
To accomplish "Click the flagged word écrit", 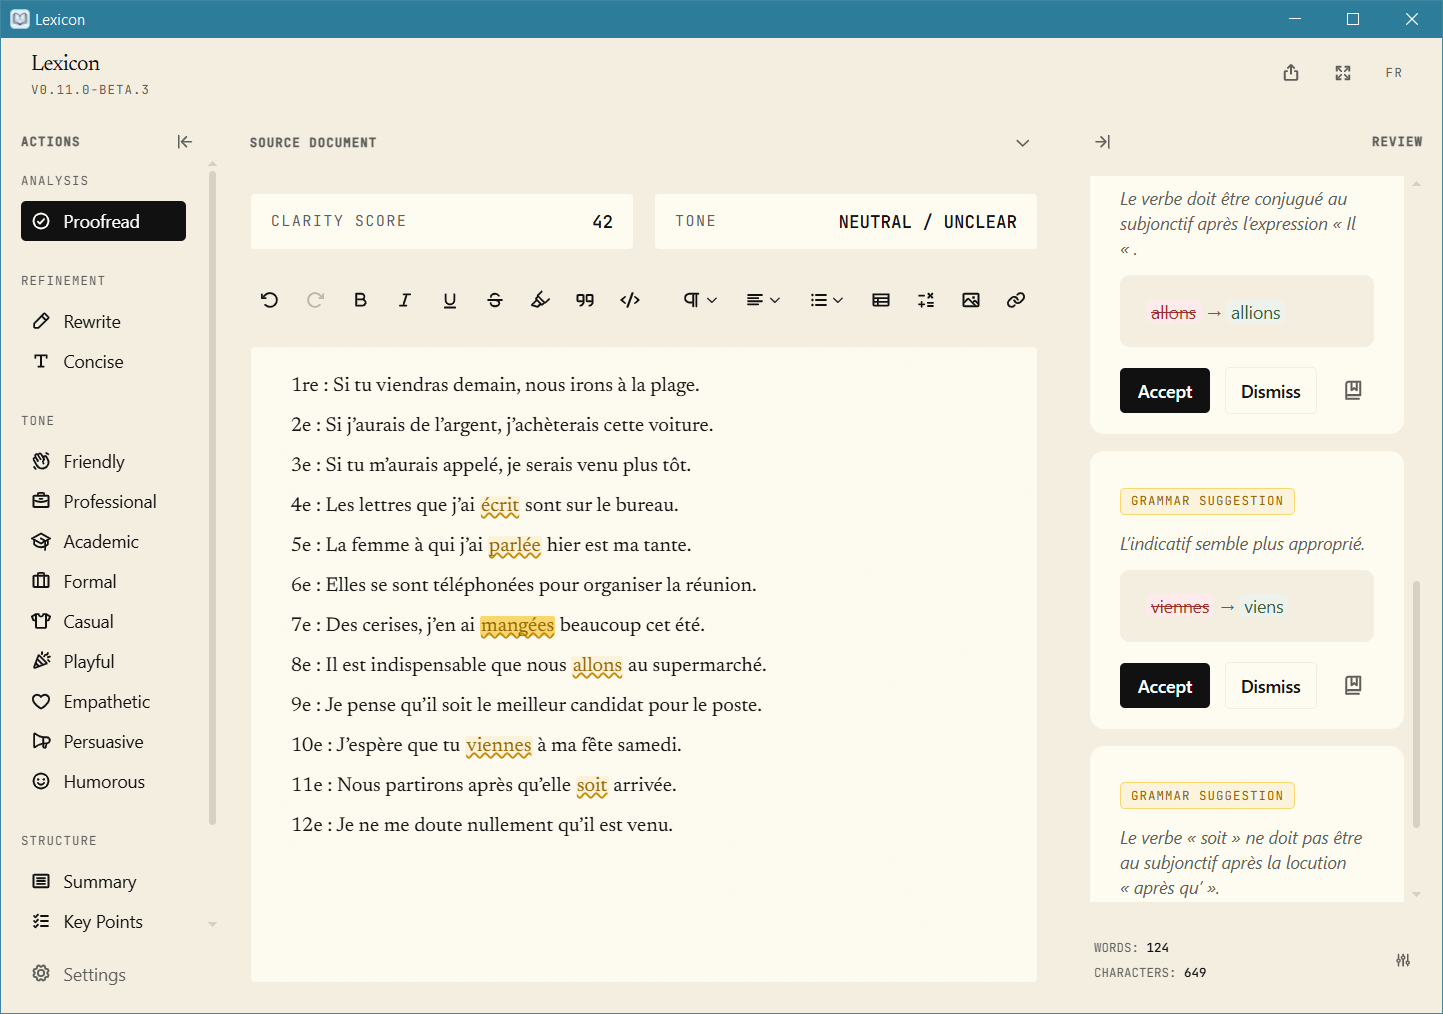I will [x=500, y=505].
